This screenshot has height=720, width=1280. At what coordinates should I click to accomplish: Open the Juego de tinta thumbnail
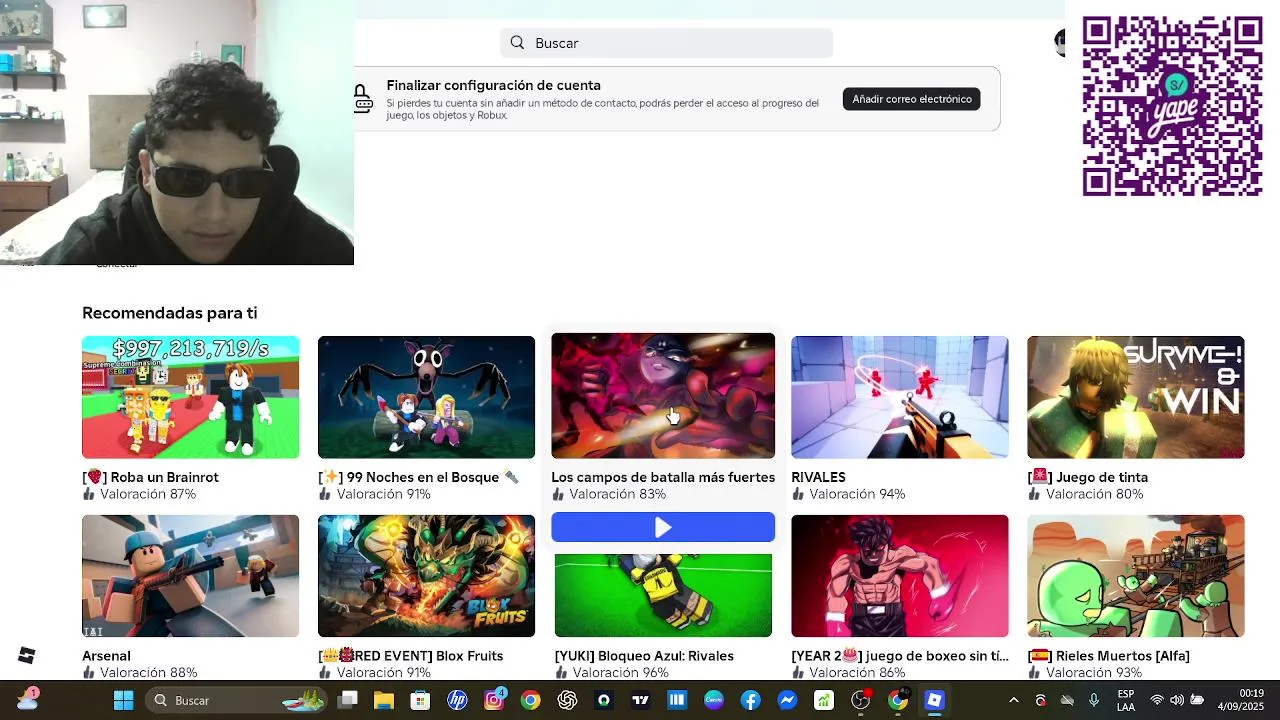pyautogui.click(x=1136, y=397)
